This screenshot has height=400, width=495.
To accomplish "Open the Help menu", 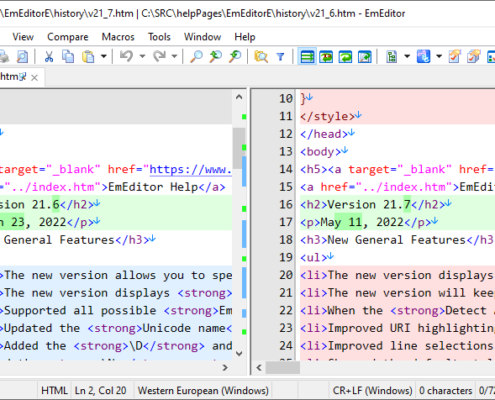I will pos(245,37).
